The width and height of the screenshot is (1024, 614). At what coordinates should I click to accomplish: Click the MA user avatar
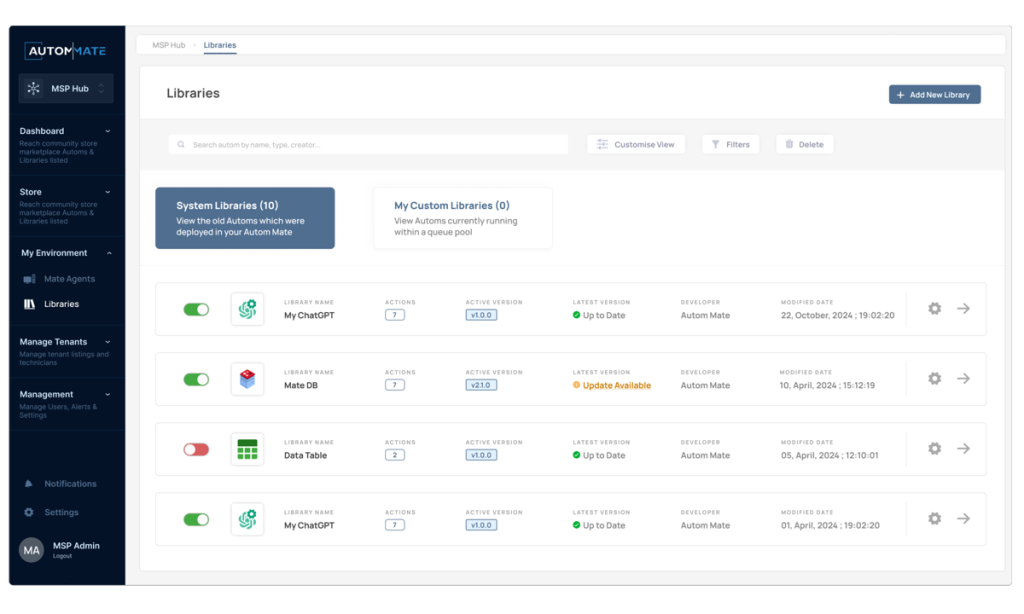[32, 550]
